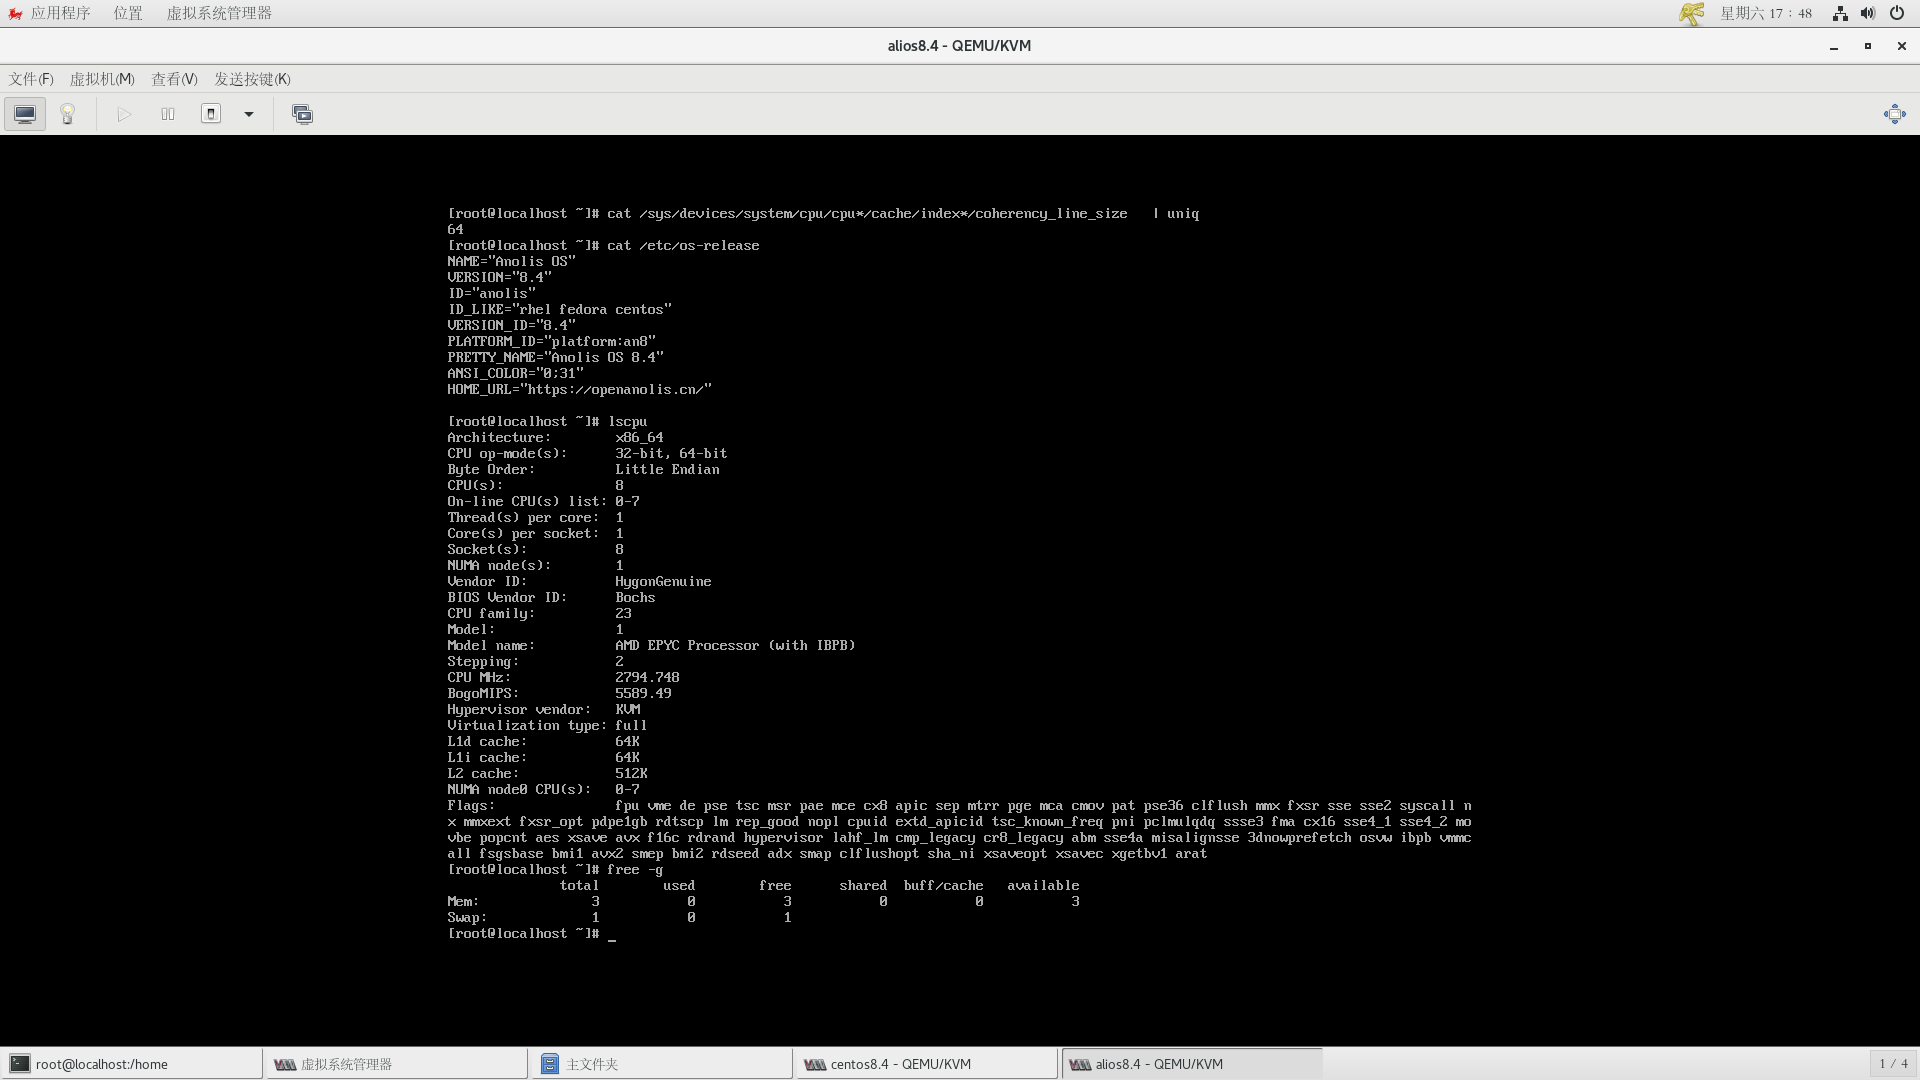Shut down the virtual machine
This screenshot has width=1920, height=1080.
(211, 114)
